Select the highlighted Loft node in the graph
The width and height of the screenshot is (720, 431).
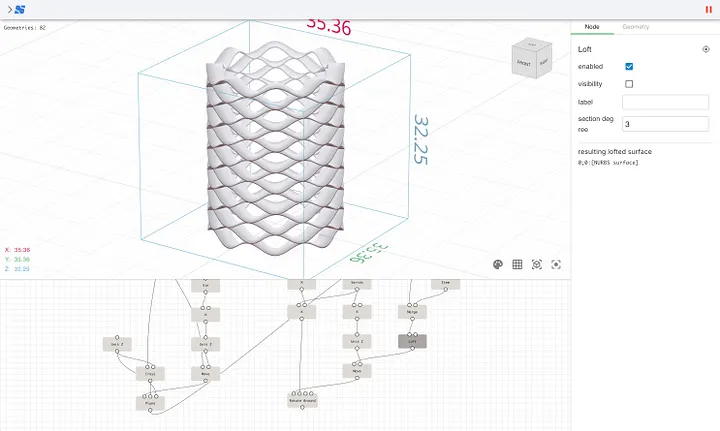pos(412,341)
